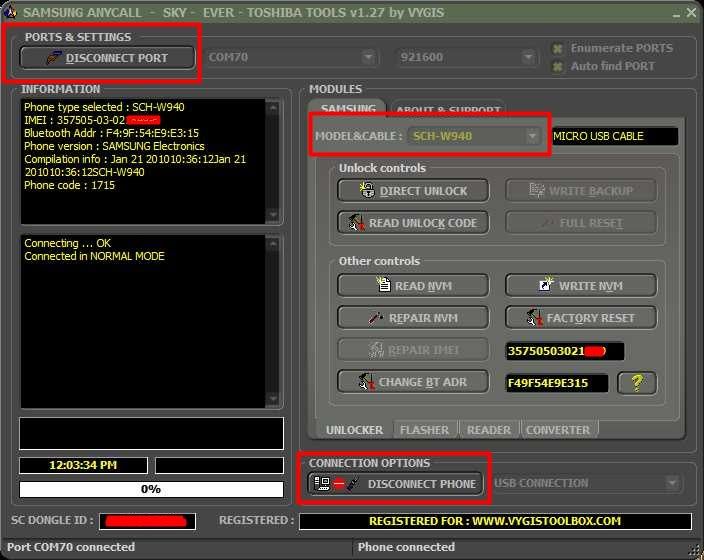Toggle the Enumerate PORTS checkbox
This screenshot has height=560, width=704.
point(557,49)
